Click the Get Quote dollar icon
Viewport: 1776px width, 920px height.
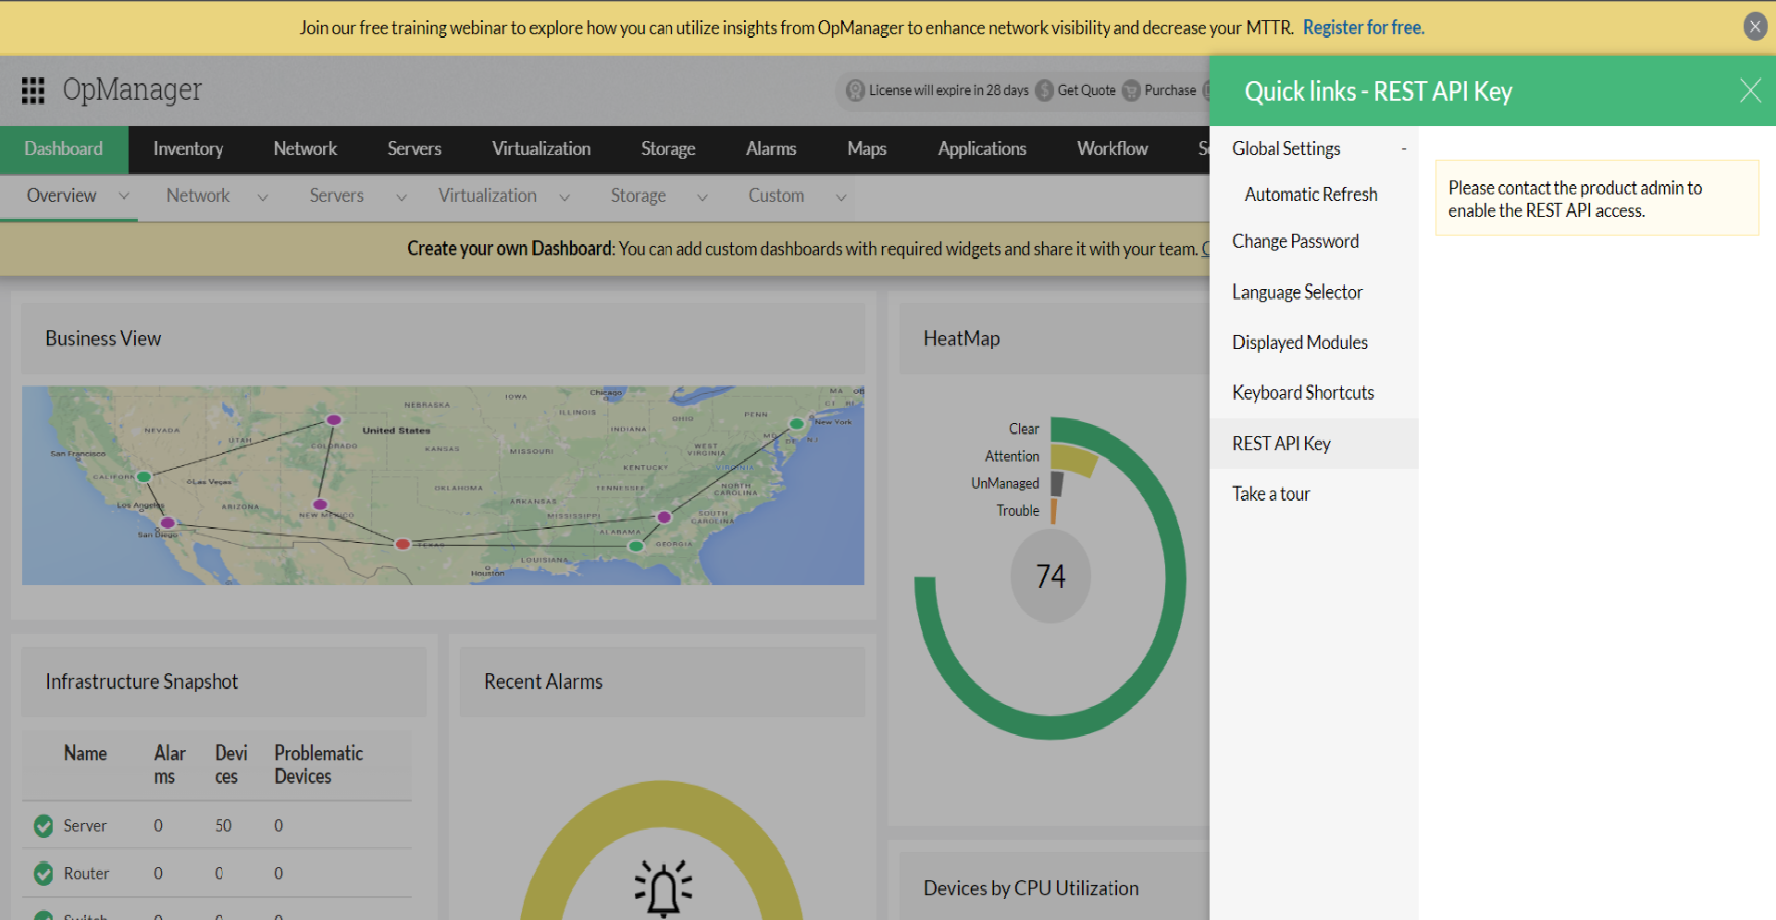(x=1044, y=91)
